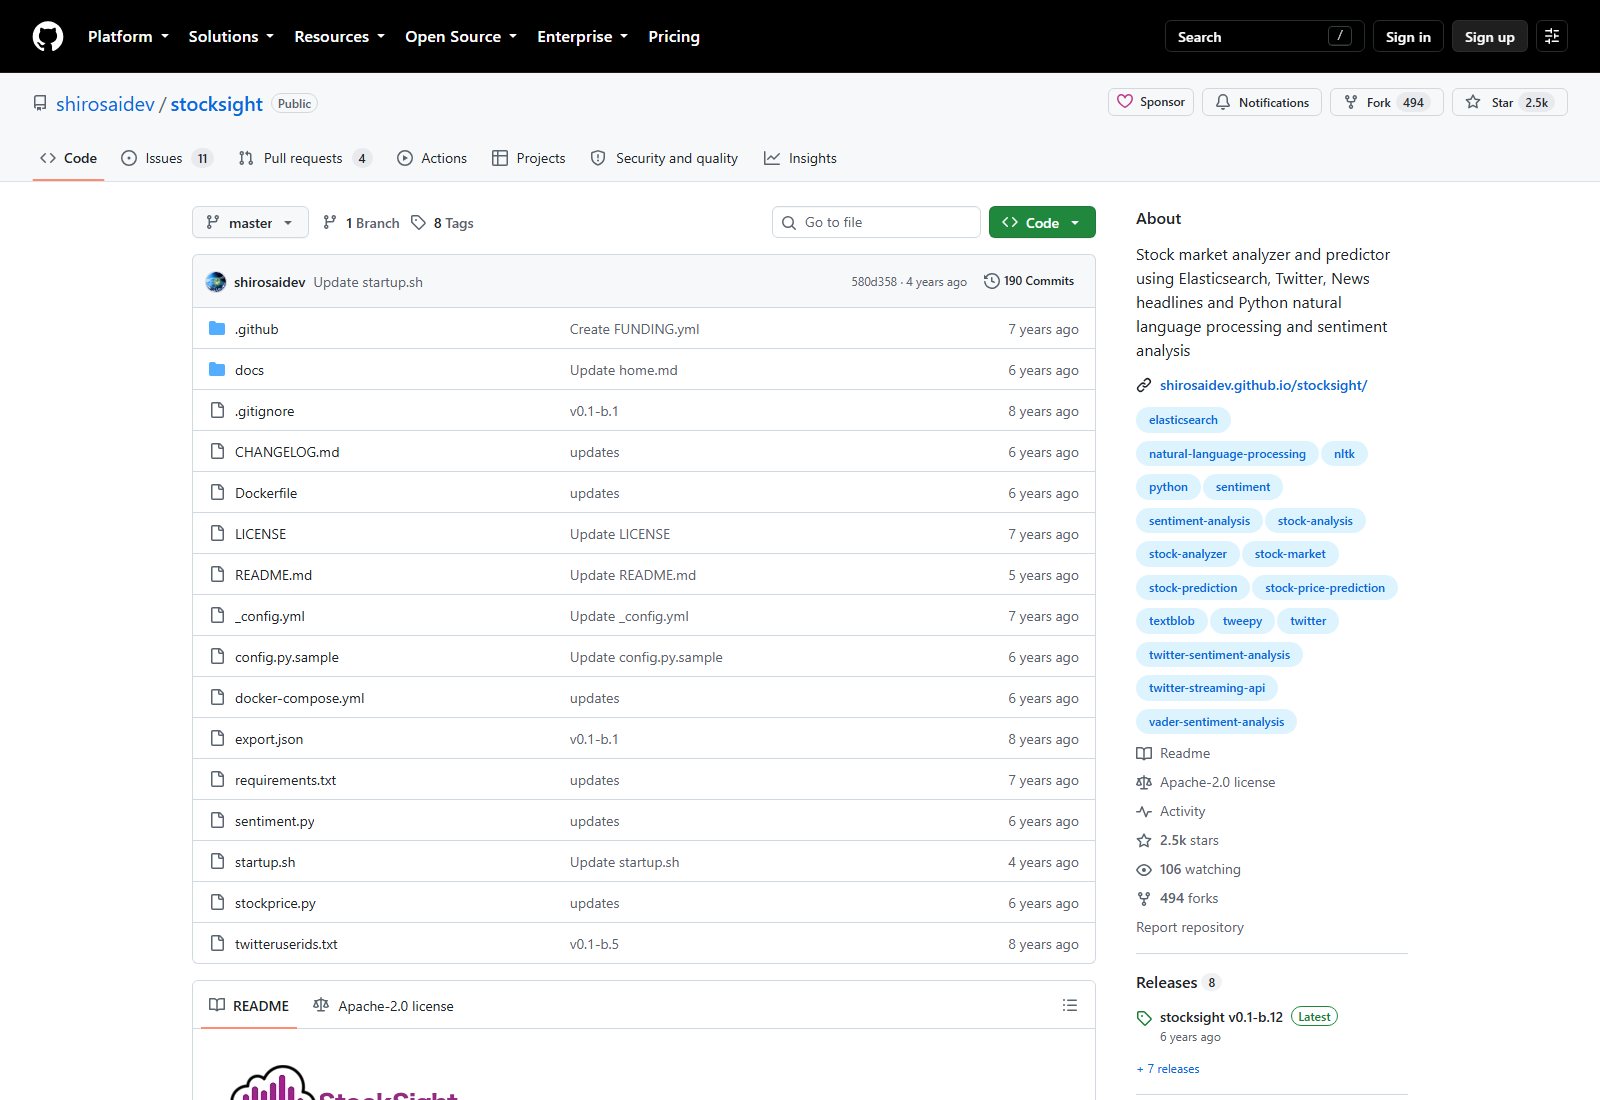Click the commit history clock icon

click(x=991, y=281)
